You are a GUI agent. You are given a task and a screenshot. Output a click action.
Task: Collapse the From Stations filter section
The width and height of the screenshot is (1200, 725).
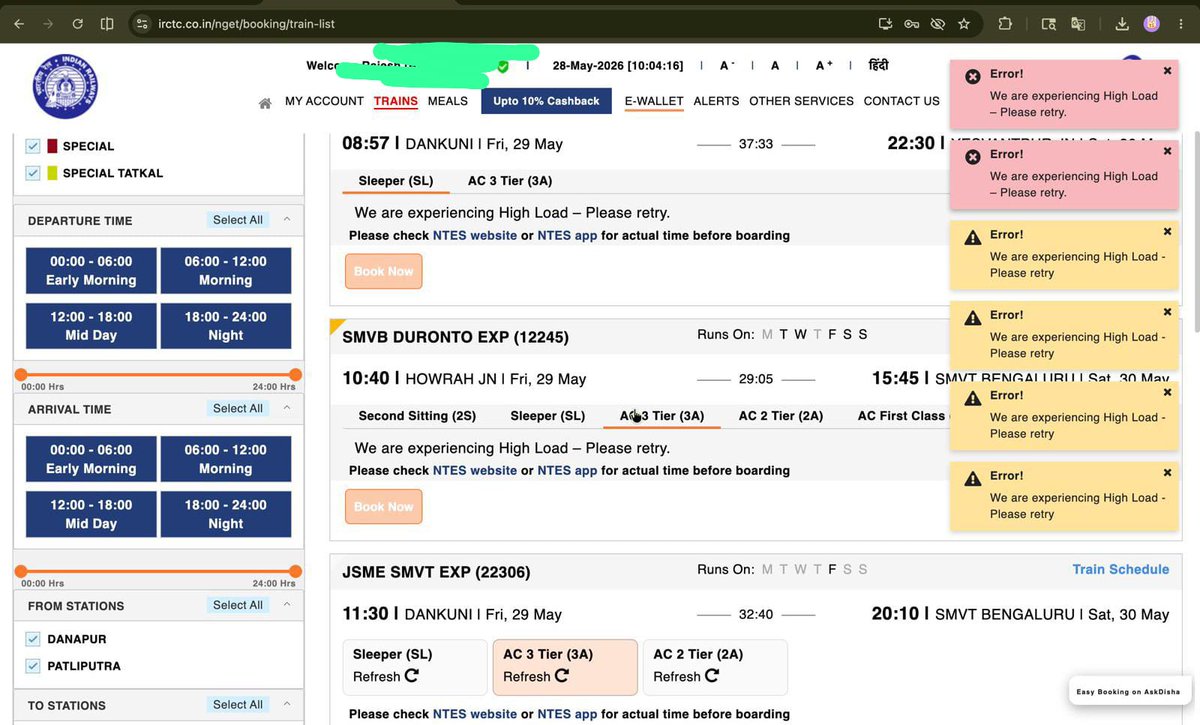[x=287, y=605]
